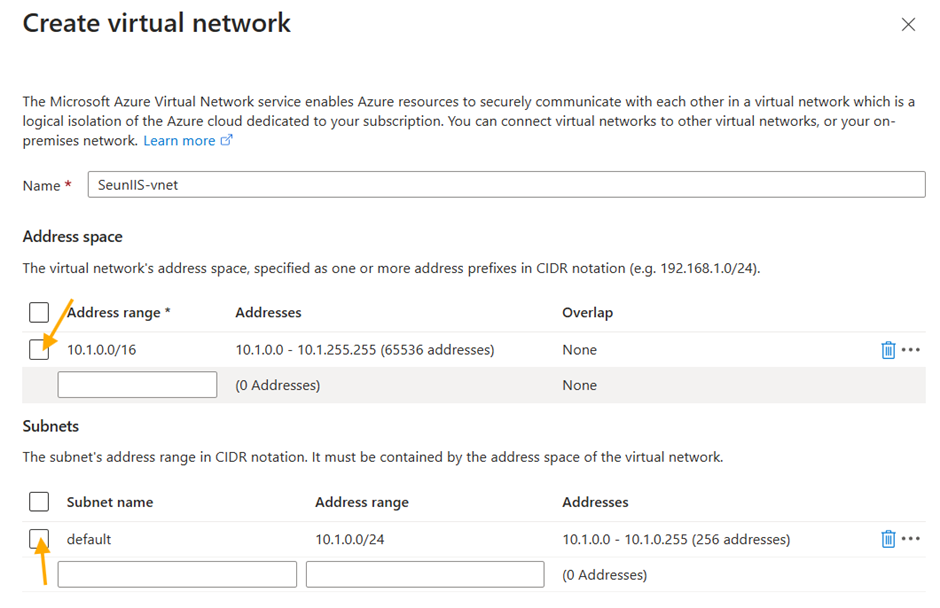Open more options for 10.1.0.0/16 range
The width and height of the screenshot is (940, 608).
910,350
